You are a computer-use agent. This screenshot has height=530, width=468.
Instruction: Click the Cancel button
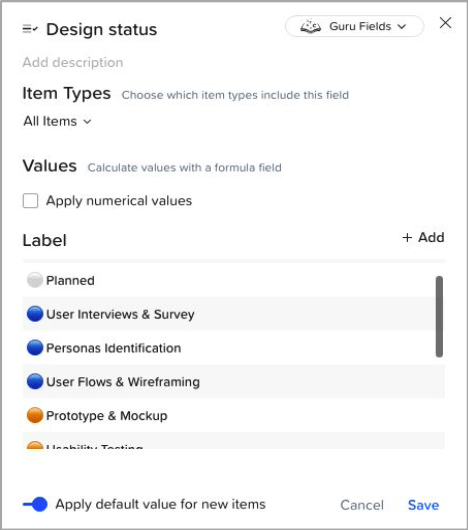(x=362, y=505)
